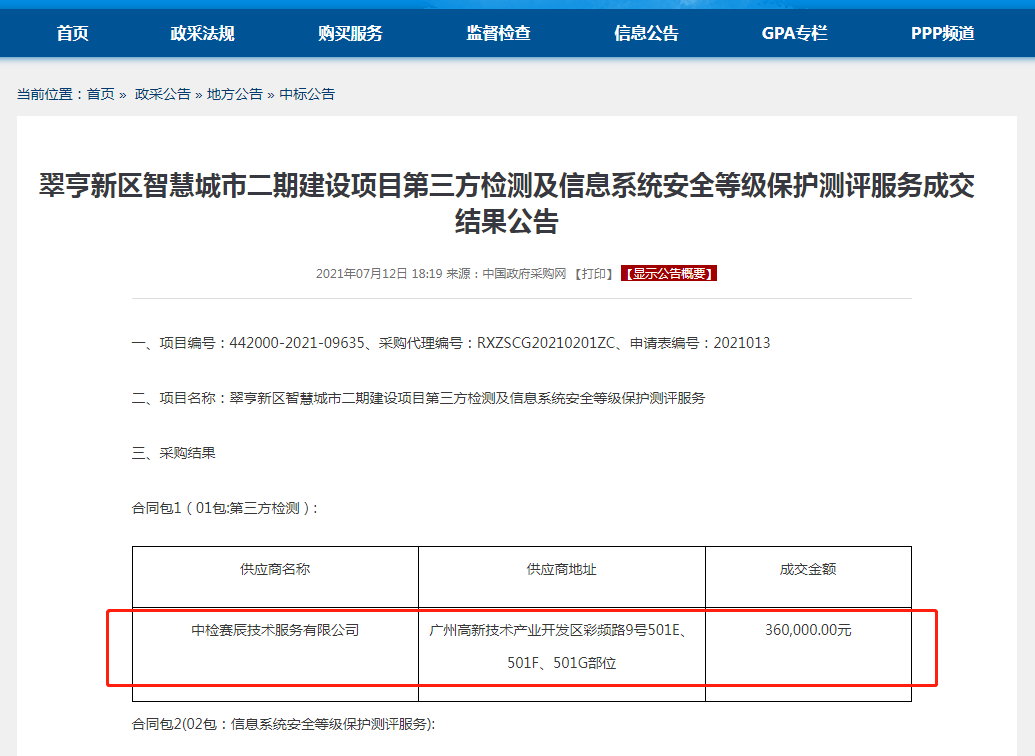Click the 合同包2(02包 label line
Viewport: 1035px width, 756px height.
[284, 724]
